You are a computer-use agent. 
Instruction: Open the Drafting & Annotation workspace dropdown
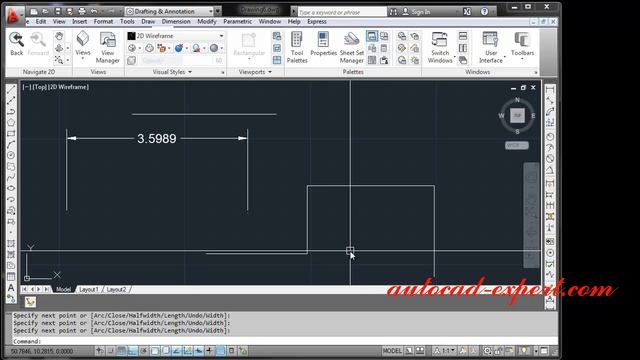(169, 11)
